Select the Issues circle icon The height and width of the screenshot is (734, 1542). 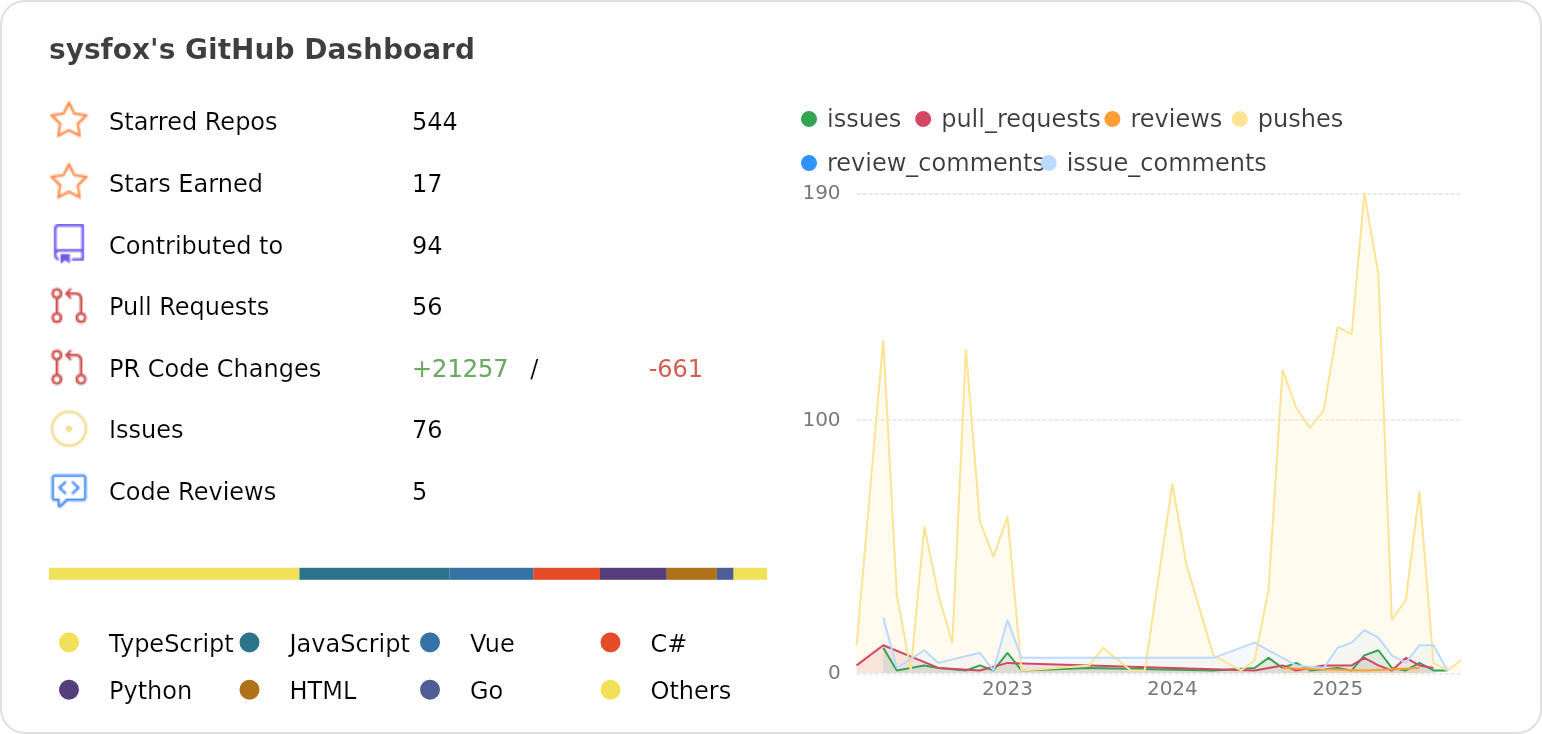click(68, 429)
